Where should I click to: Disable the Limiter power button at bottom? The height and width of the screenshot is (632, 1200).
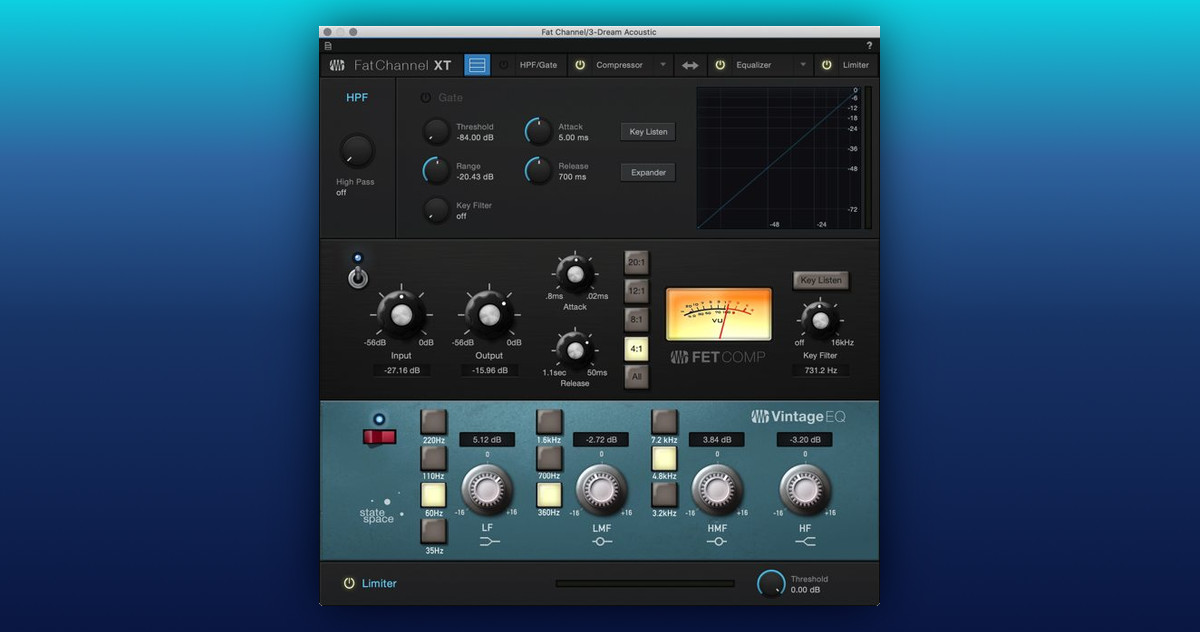tap(348, 583)
